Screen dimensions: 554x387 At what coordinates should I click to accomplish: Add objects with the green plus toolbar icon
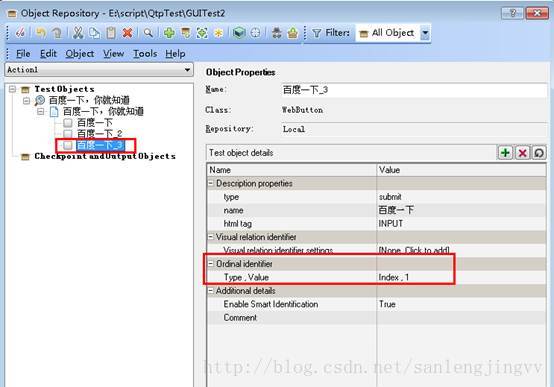(x=169, y=33)
